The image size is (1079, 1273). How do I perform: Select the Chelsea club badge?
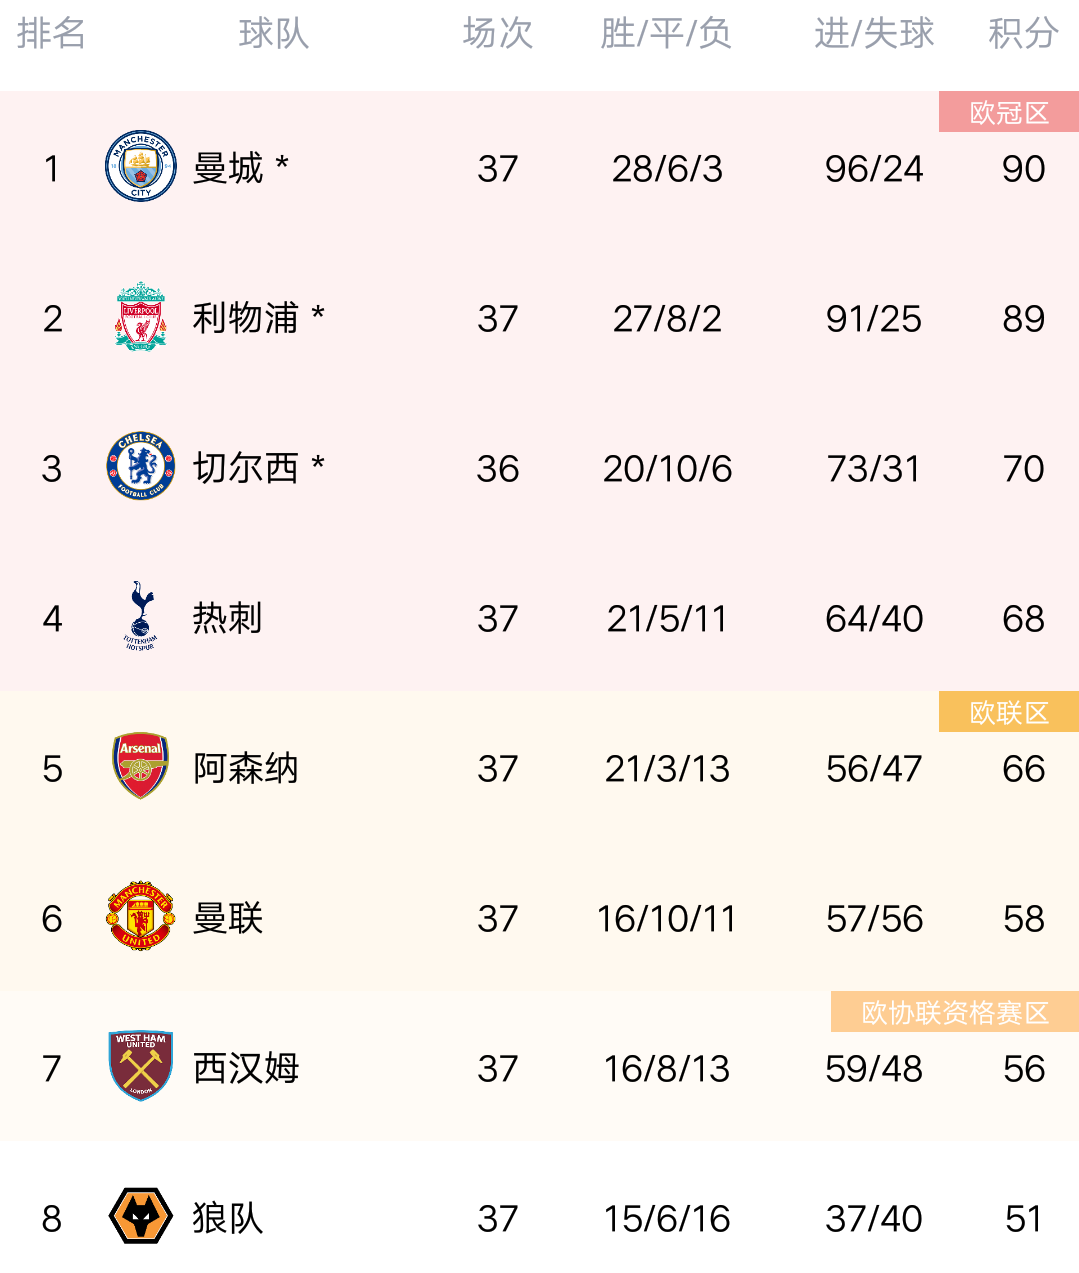coord(141,466)
